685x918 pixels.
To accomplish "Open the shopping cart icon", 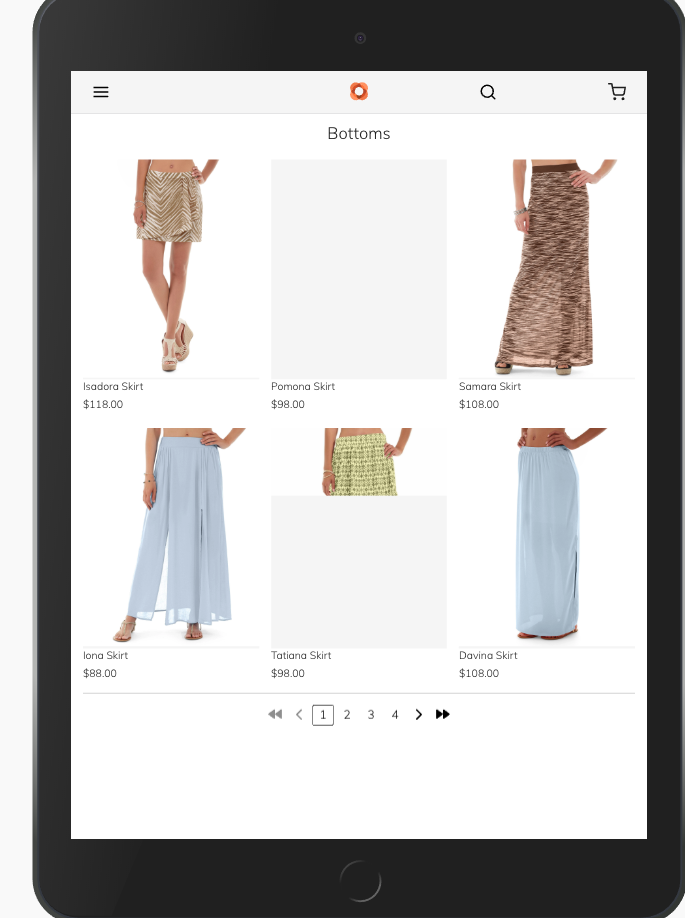I will point(617,91).
